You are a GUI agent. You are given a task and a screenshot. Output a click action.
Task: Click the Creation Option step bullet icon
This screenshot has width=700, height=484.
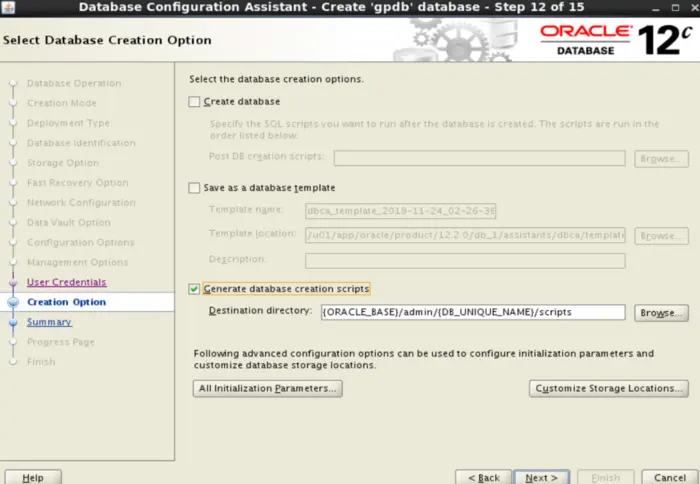tap(13, 302)
